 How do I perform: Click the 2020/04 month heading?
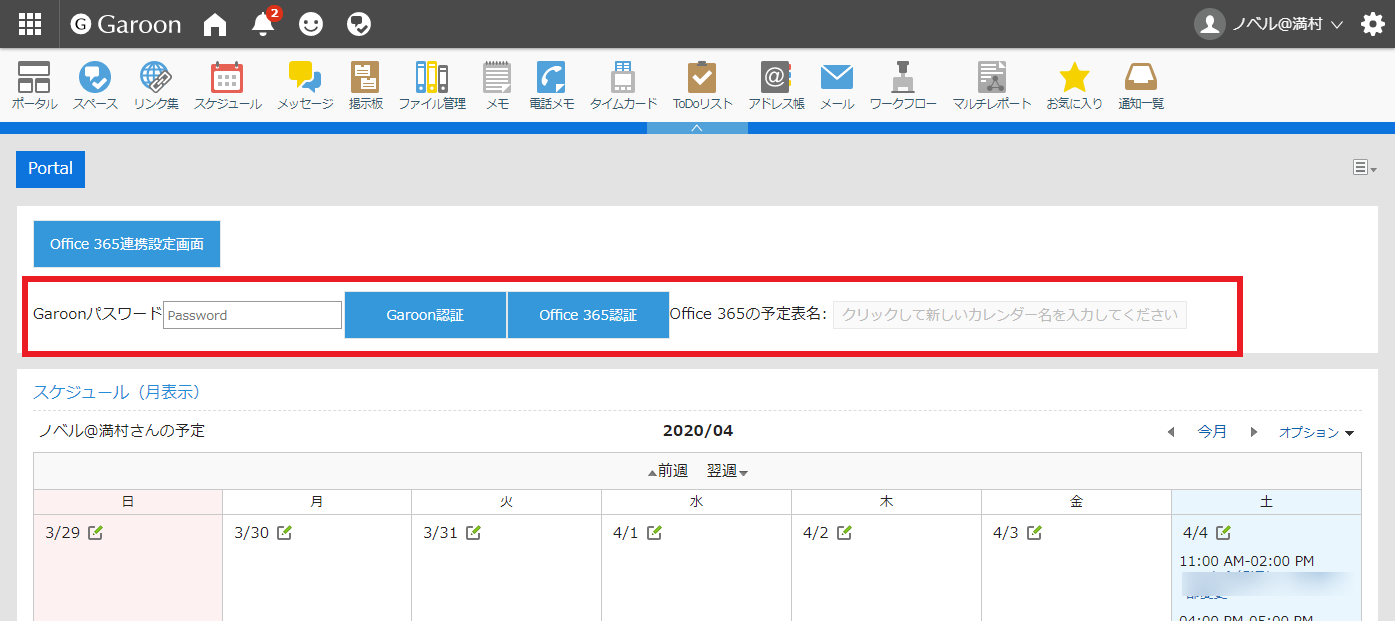[698, 431]
